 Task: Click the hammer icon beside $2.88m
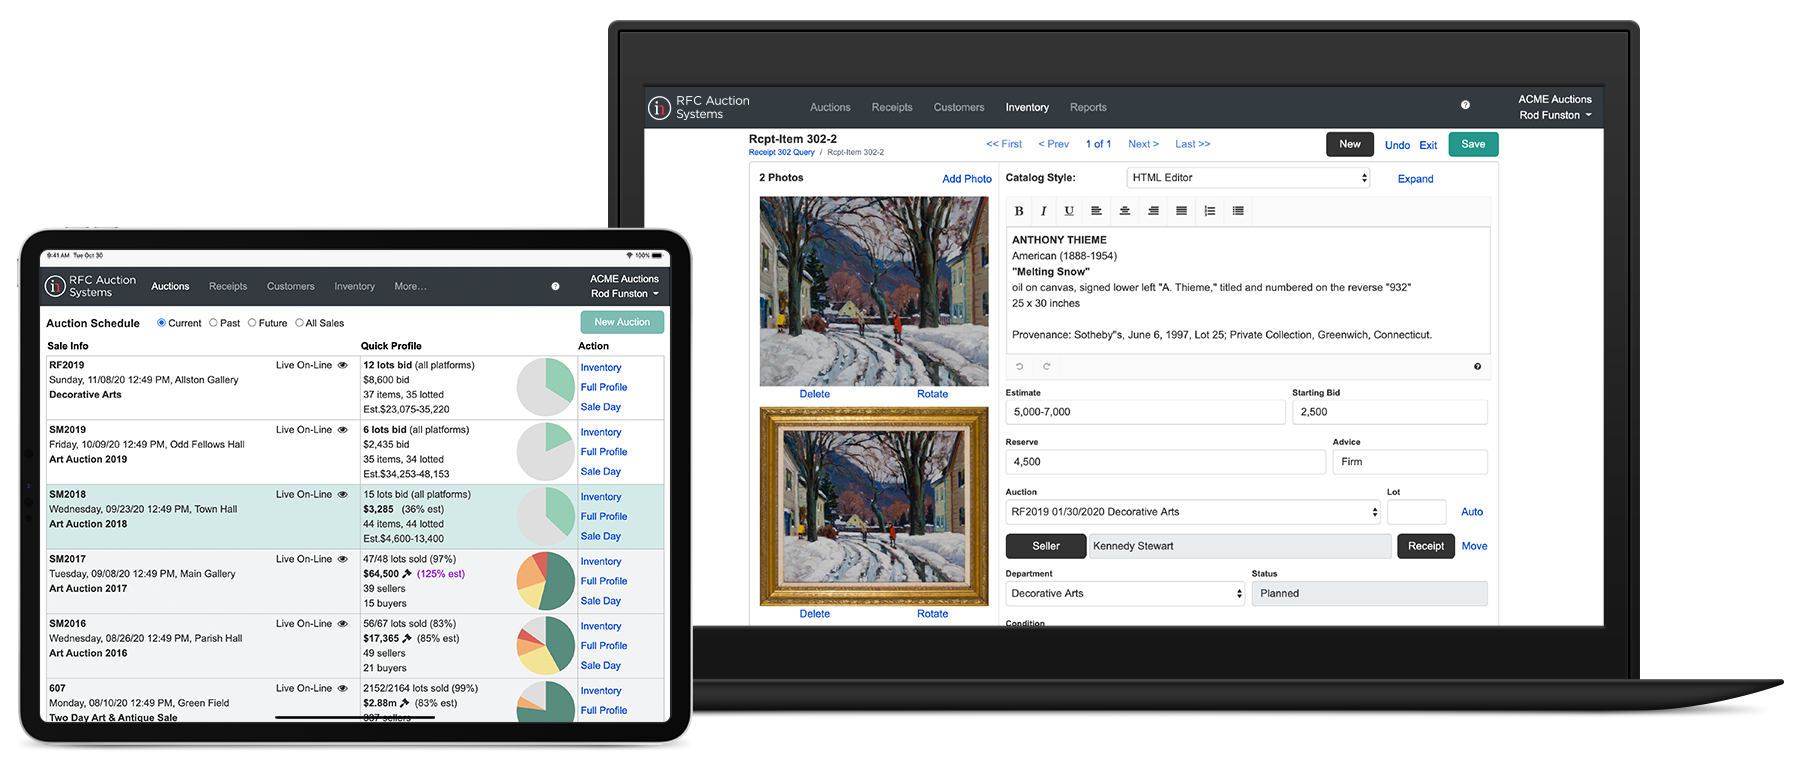(404, 703)
